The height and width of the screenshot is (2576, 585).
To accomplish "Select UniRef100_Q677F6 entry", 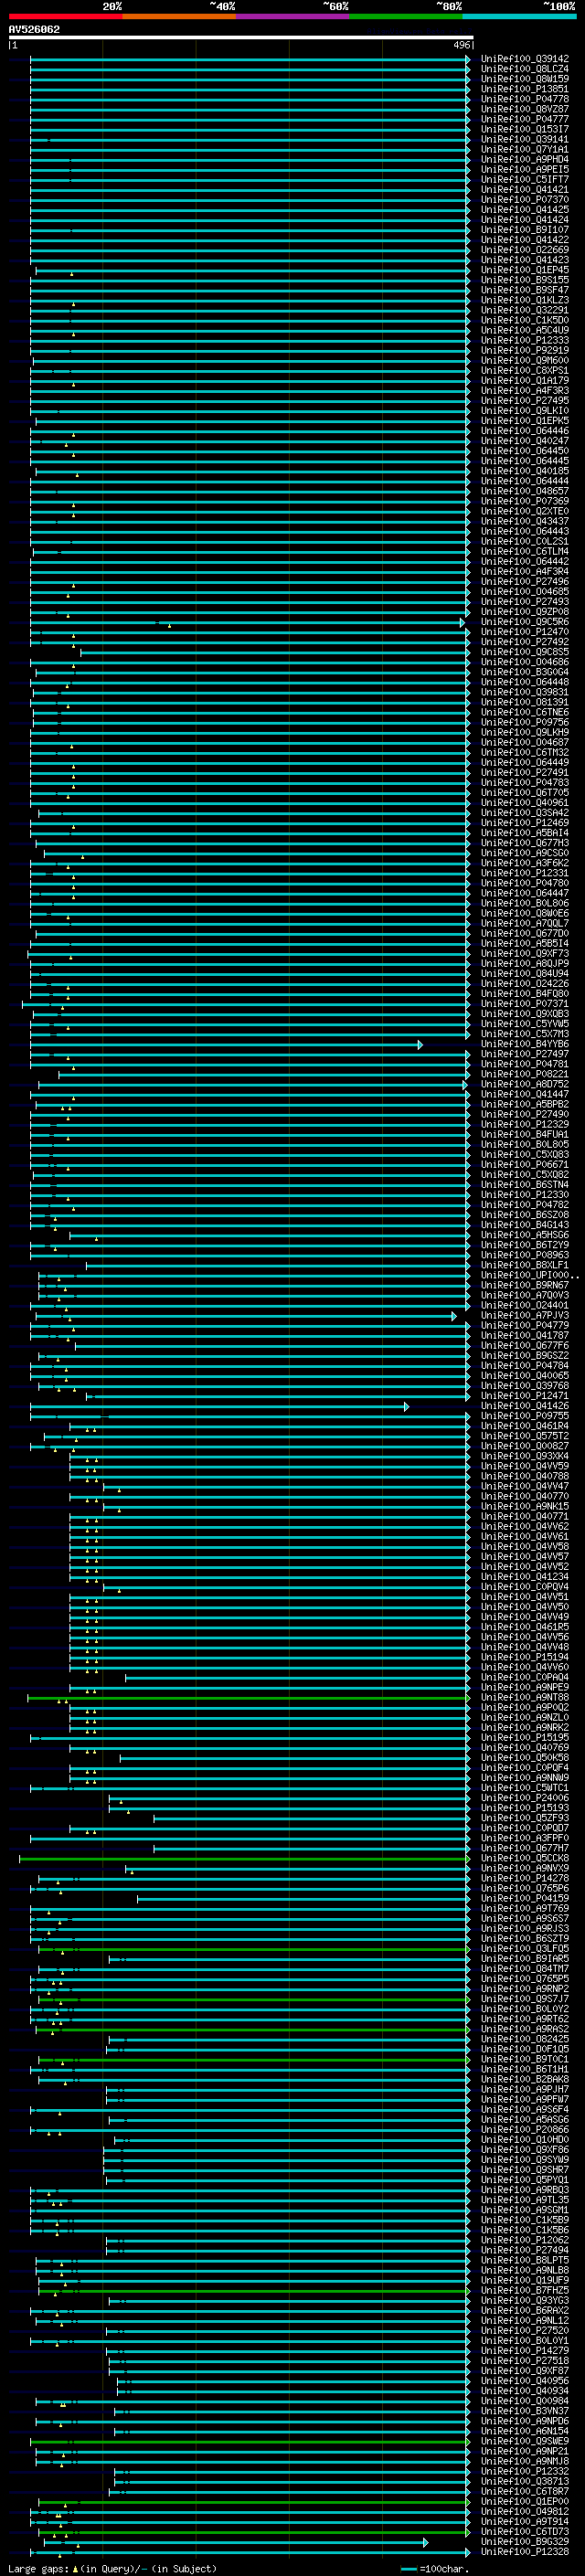I will tap(525, 1346).
